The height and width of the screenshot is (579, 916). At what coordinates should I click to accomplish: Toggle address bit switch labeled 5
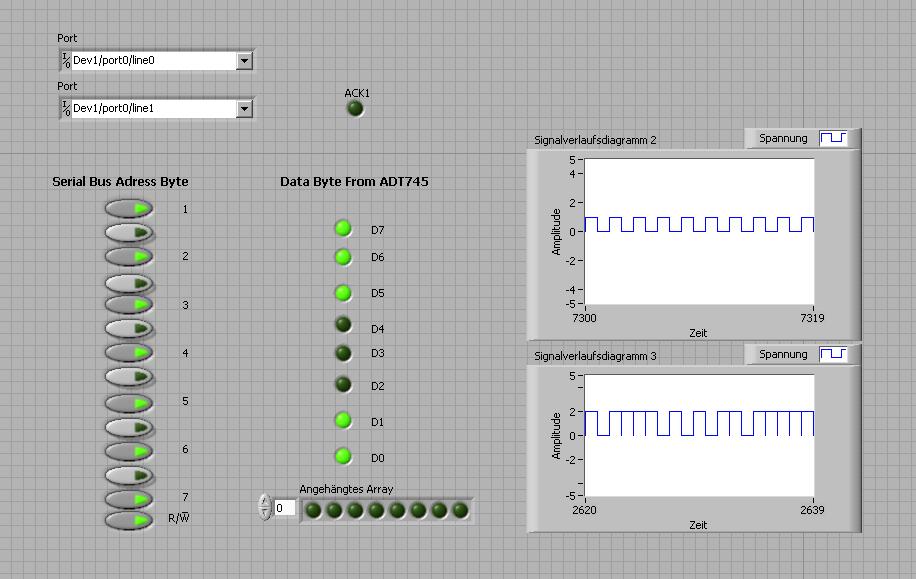point(129,403)
